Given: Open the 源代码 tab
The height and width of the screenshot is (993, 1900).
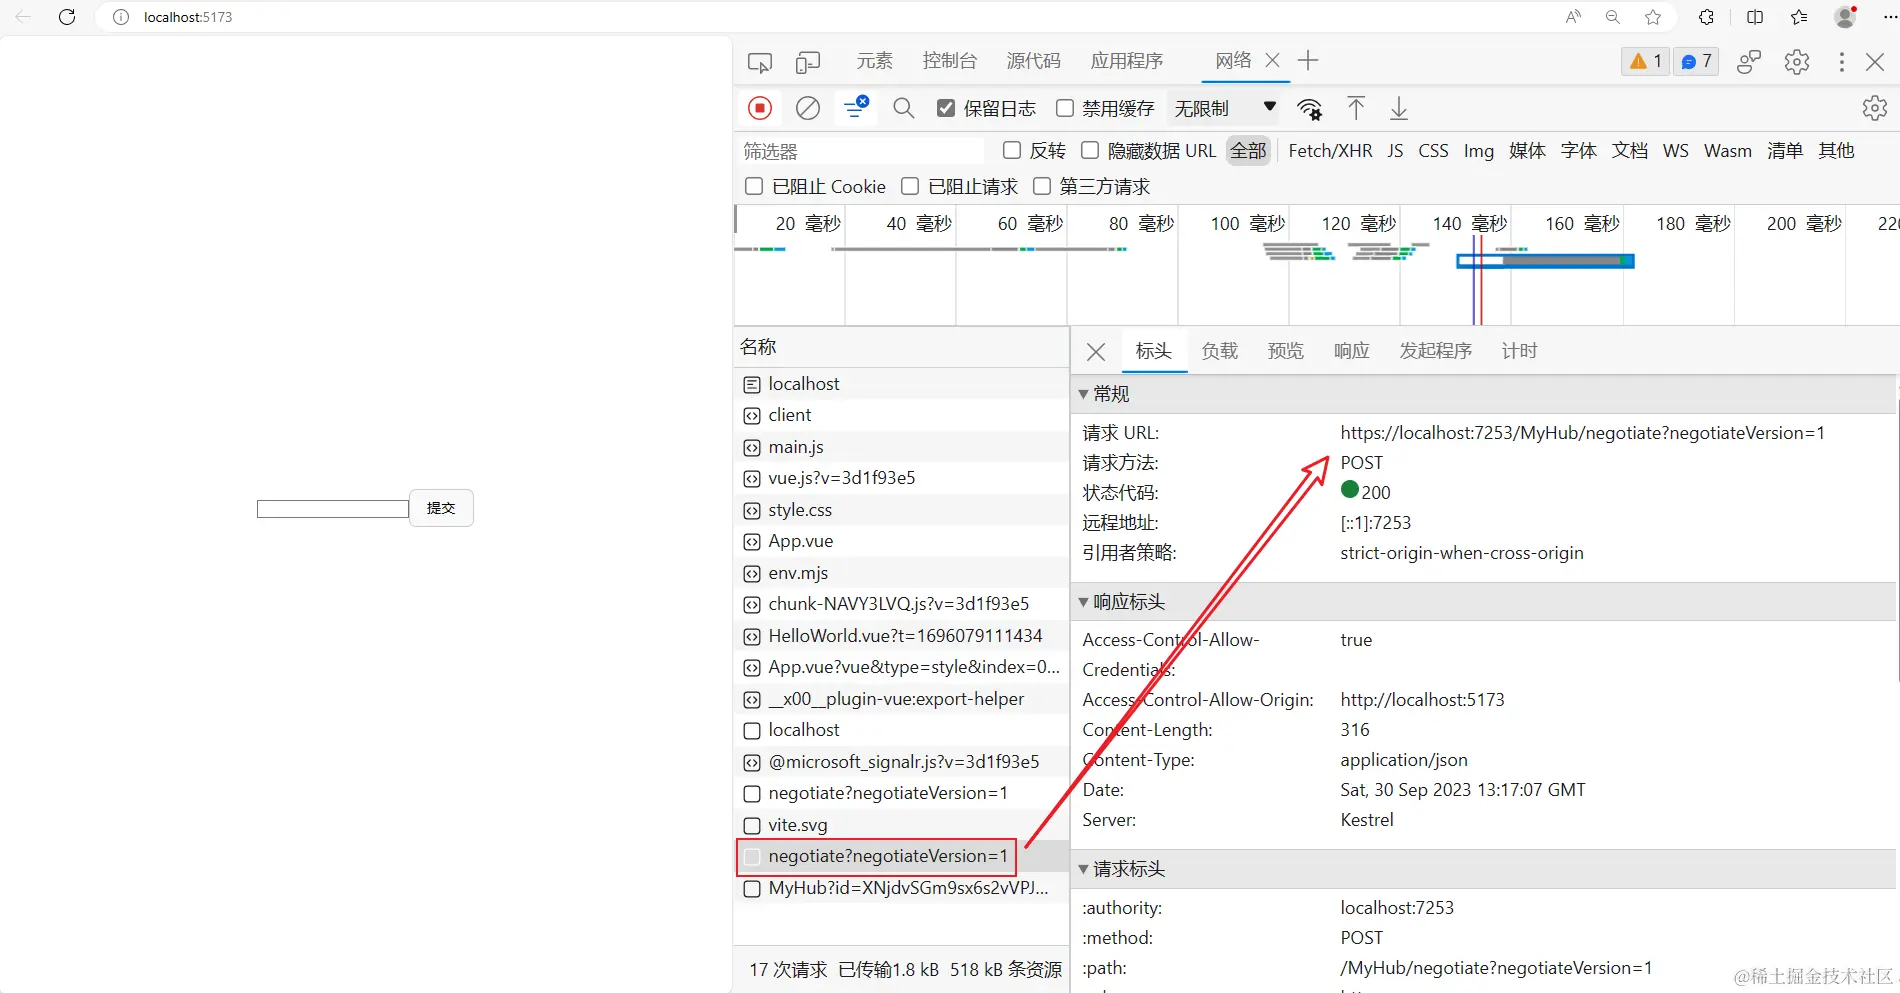Looking at the screenshot, I should 1033,61.
